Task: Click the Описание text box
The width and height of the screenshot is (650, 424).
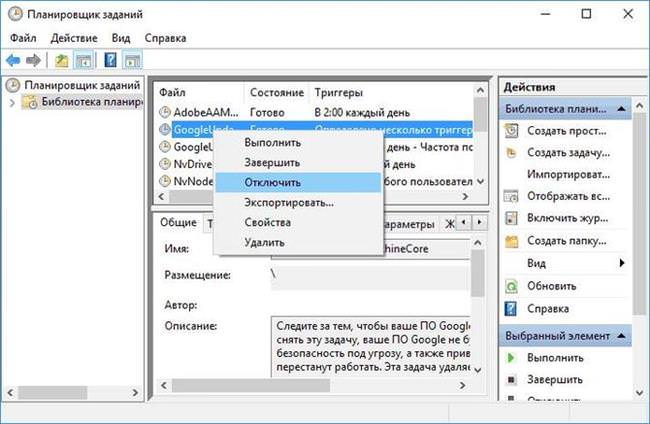Action: point(371,346)
